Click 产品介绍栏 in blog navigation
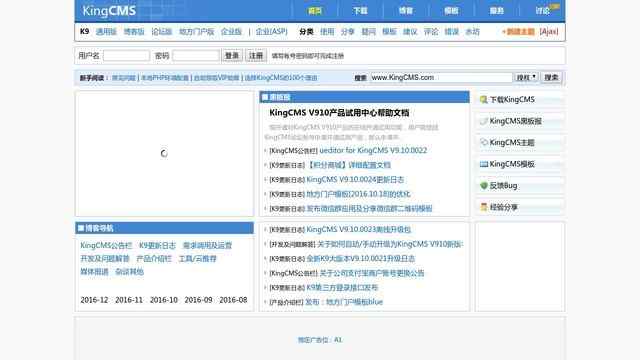This screenshot has height=360, width=640. 154,259
